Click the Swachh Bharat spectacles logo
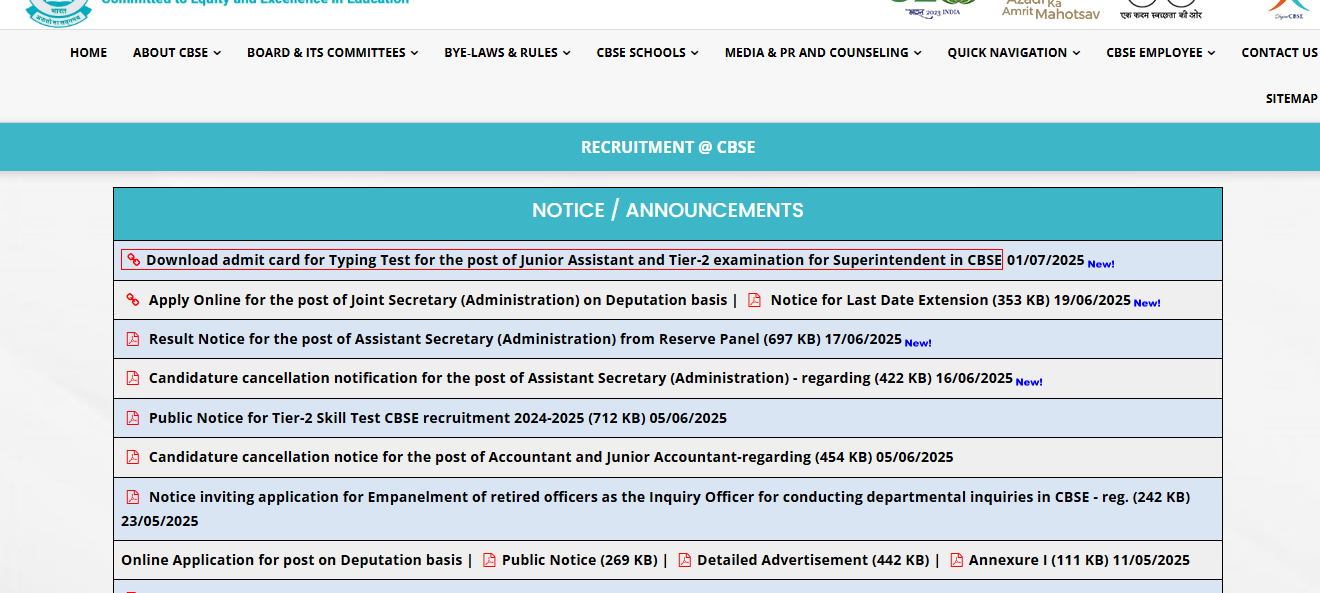The image size is (1320, 593). 1160,9
